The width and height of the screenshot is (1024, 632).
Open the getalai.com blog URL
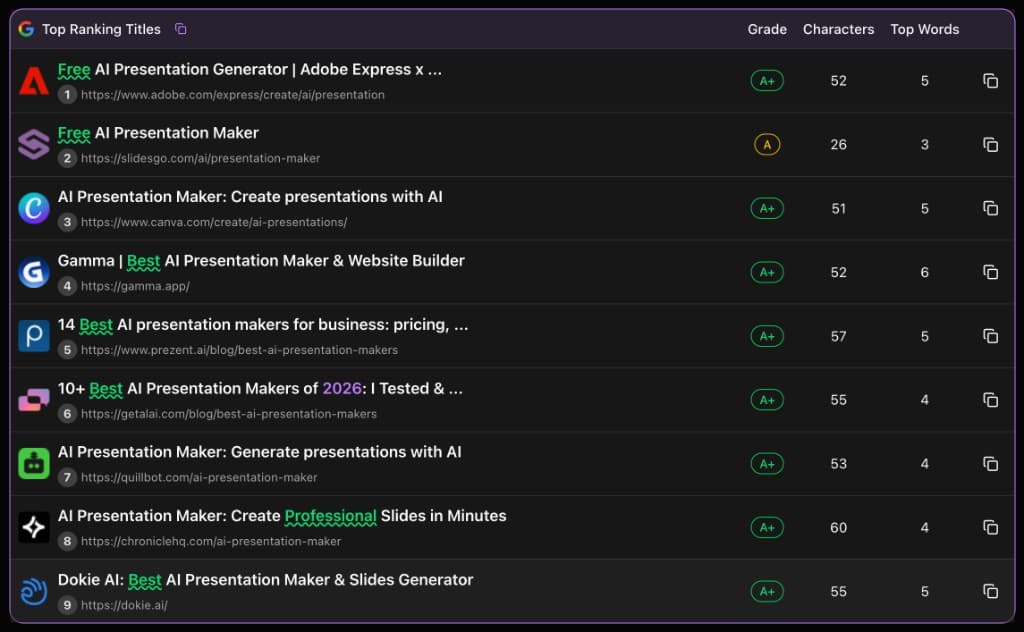coord(229,414)
